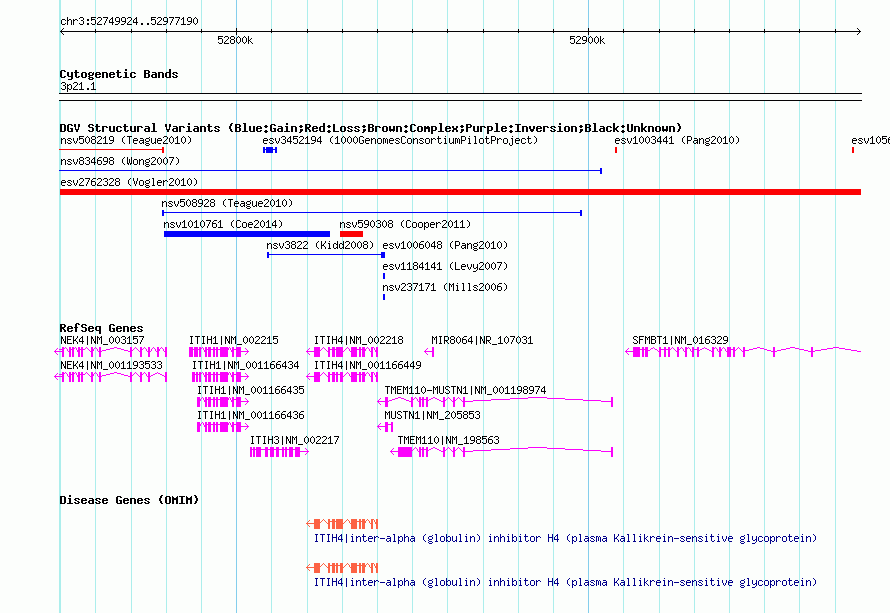
Task: Open nsv590308 (Cooper2011) label
Action: pos(405,224)
